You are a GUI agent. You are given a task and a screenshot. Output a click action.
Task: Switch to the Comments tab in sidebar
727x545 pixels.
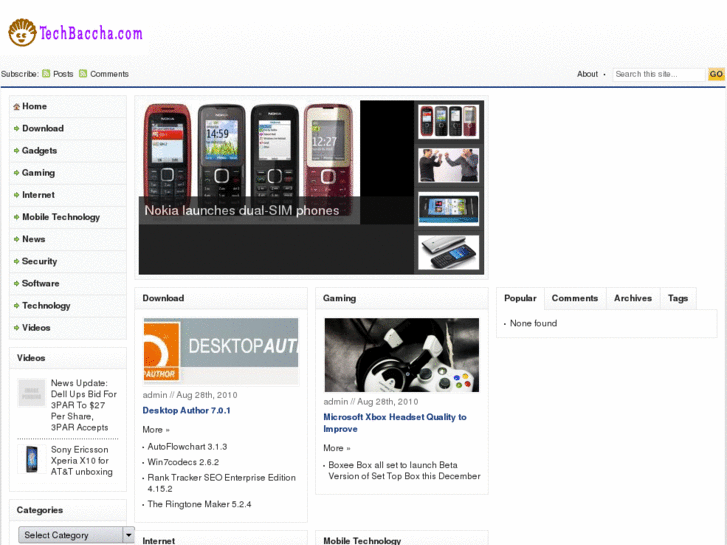click(x=575, y=298)
